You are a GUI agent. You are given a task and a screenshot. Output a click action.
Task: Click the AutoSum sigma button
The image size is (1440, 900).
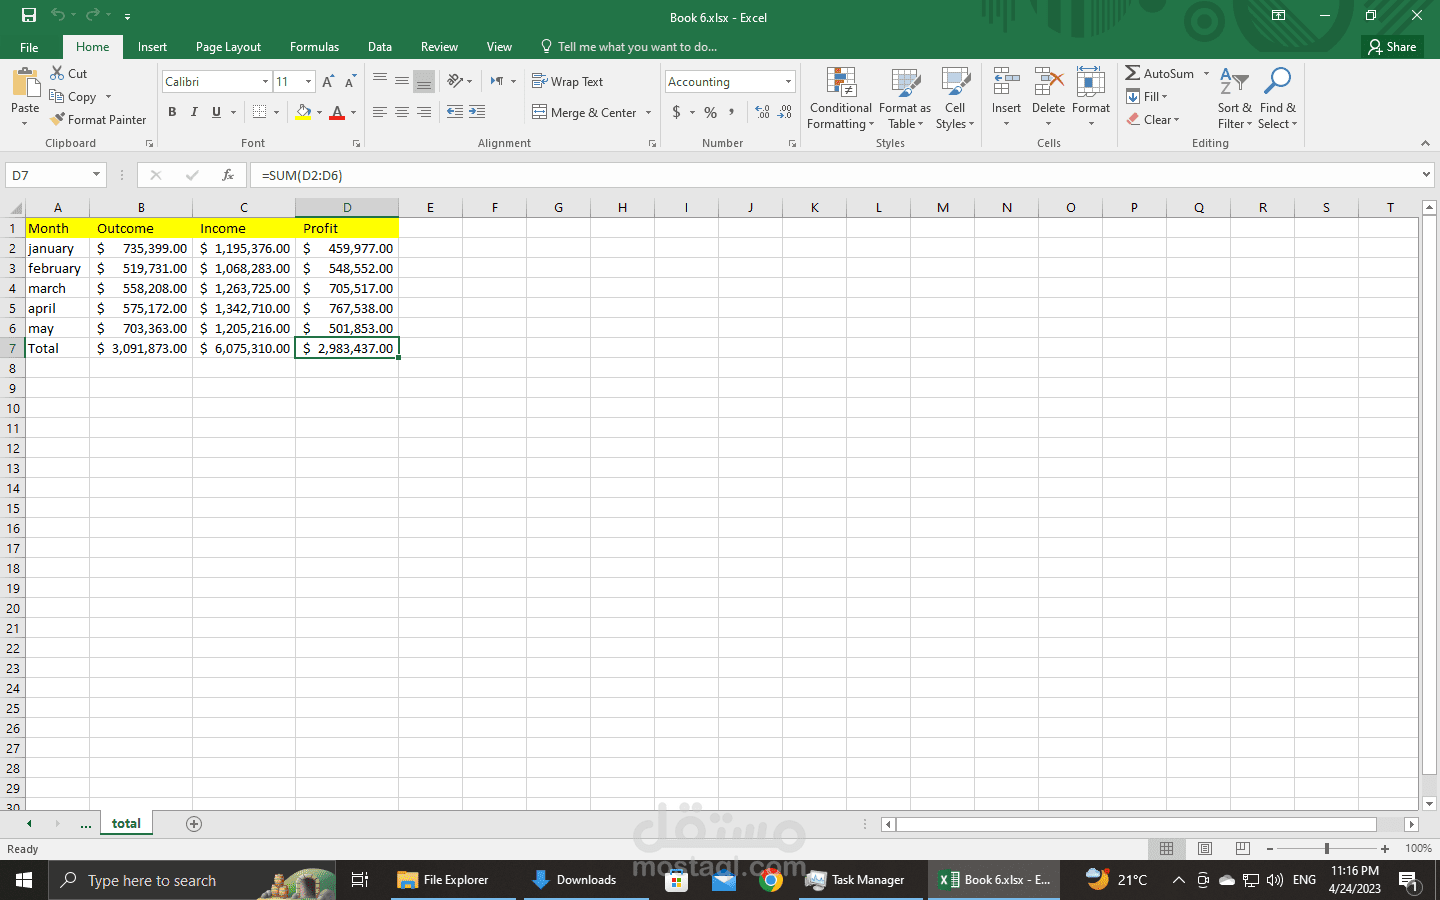point(1160,73)
